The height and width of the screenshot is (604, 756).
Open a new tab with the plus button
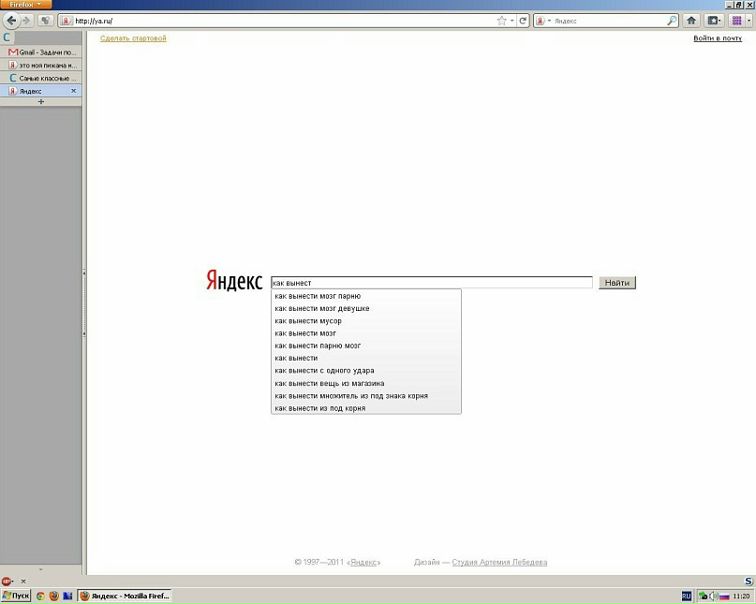(x=41, y=102)
